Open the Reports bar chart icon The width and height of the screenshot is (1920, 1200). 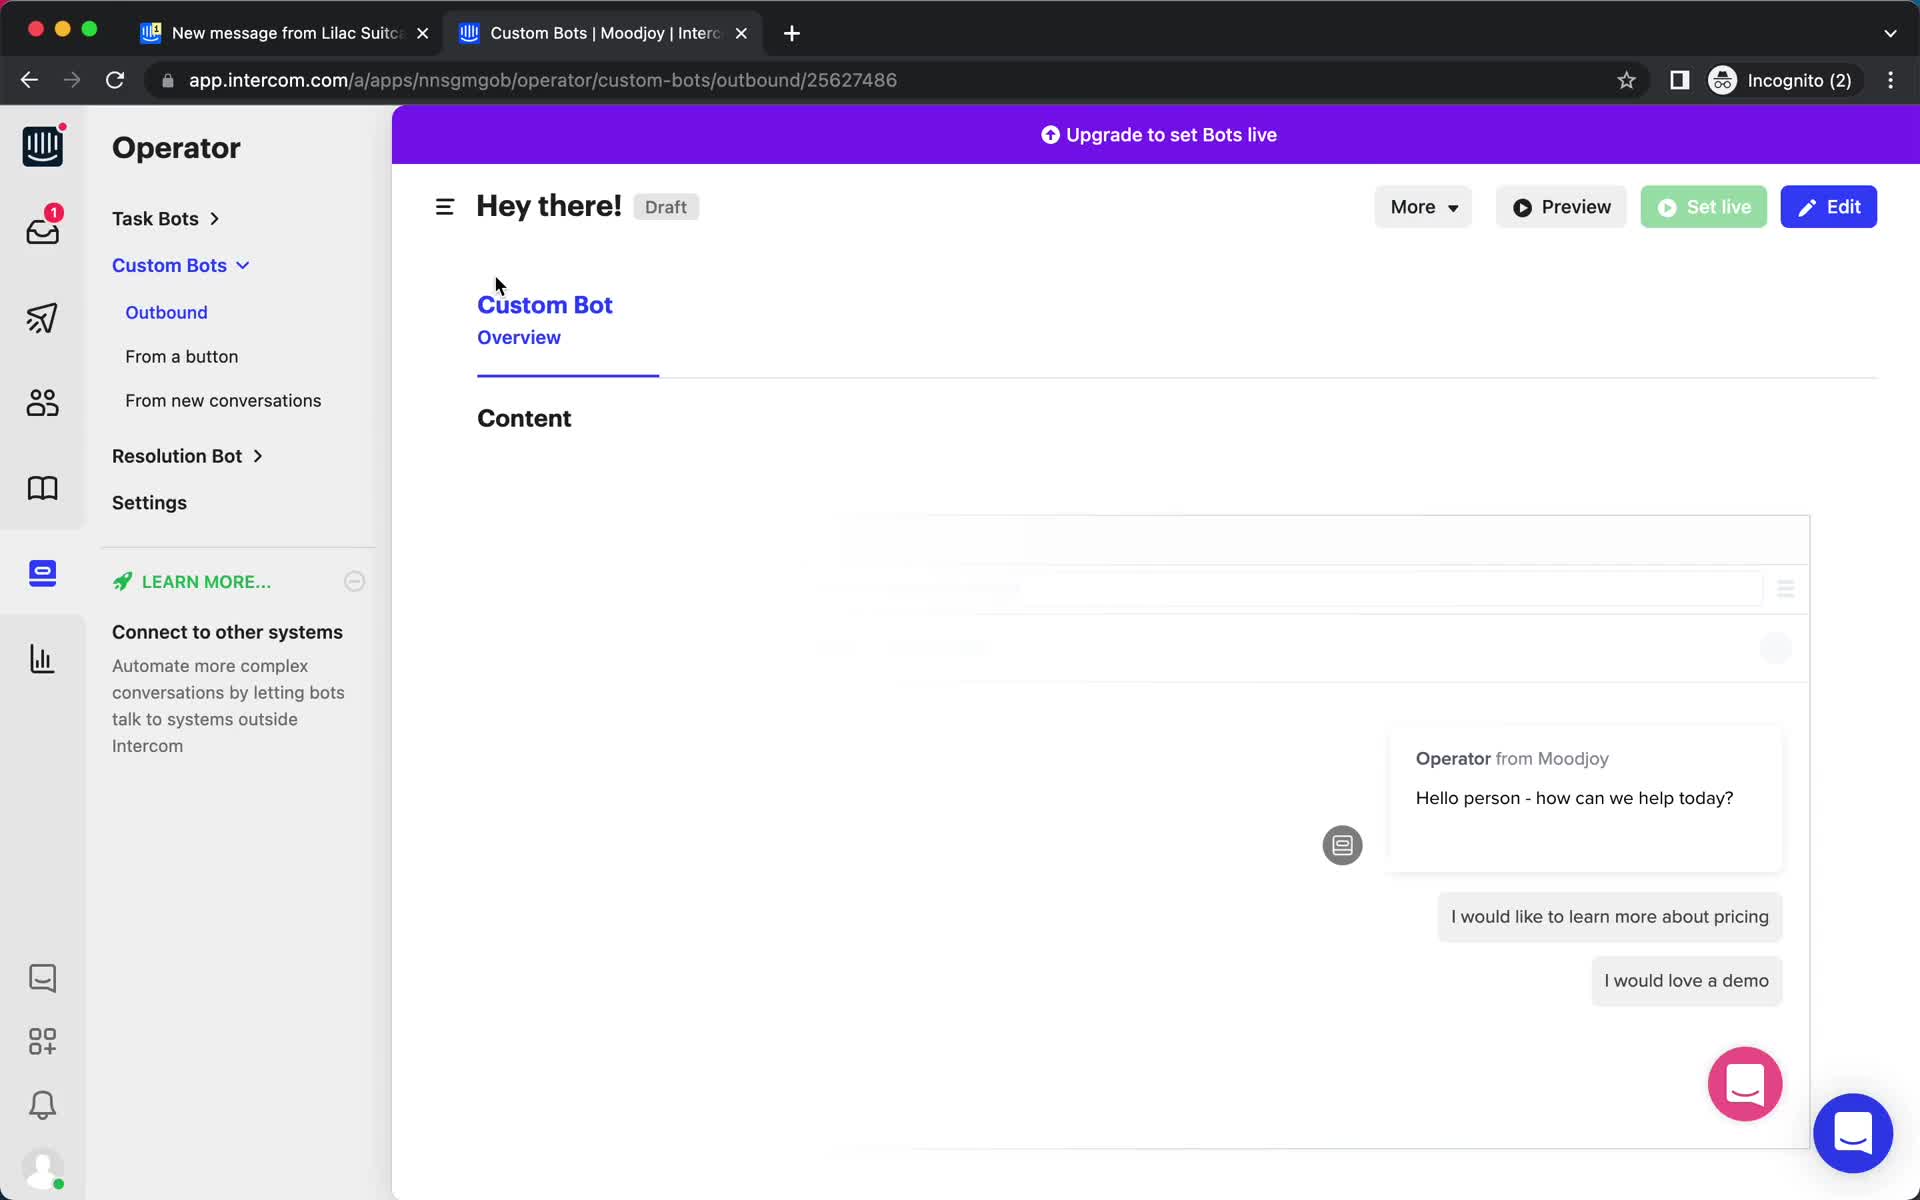pyautogui.click(x=42, y=659)
